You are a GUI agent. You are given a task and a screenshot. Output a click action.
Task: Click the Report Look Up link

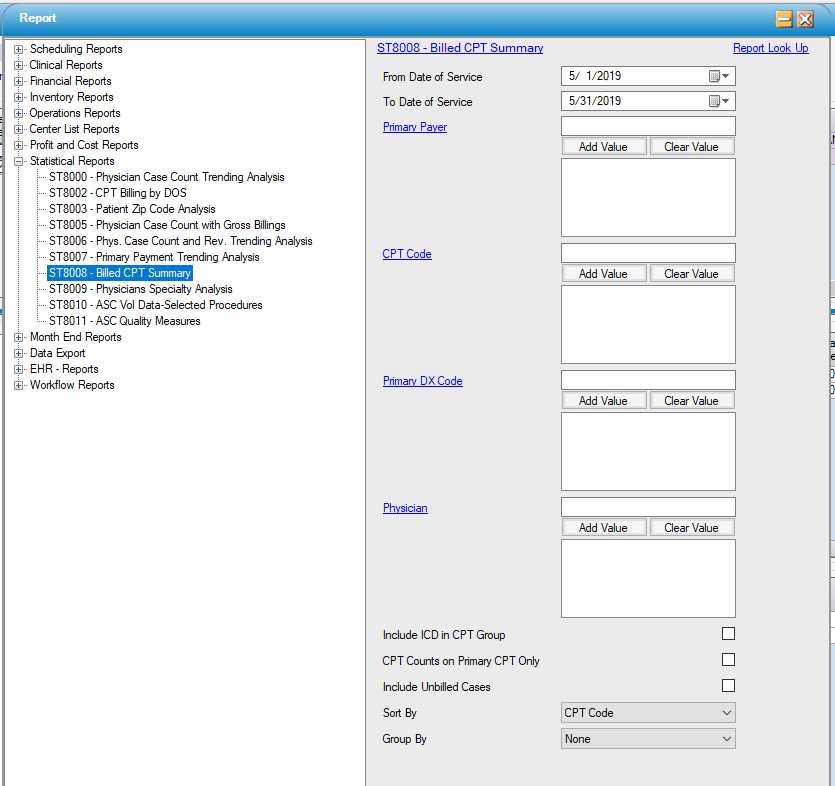tap(770, 48)
